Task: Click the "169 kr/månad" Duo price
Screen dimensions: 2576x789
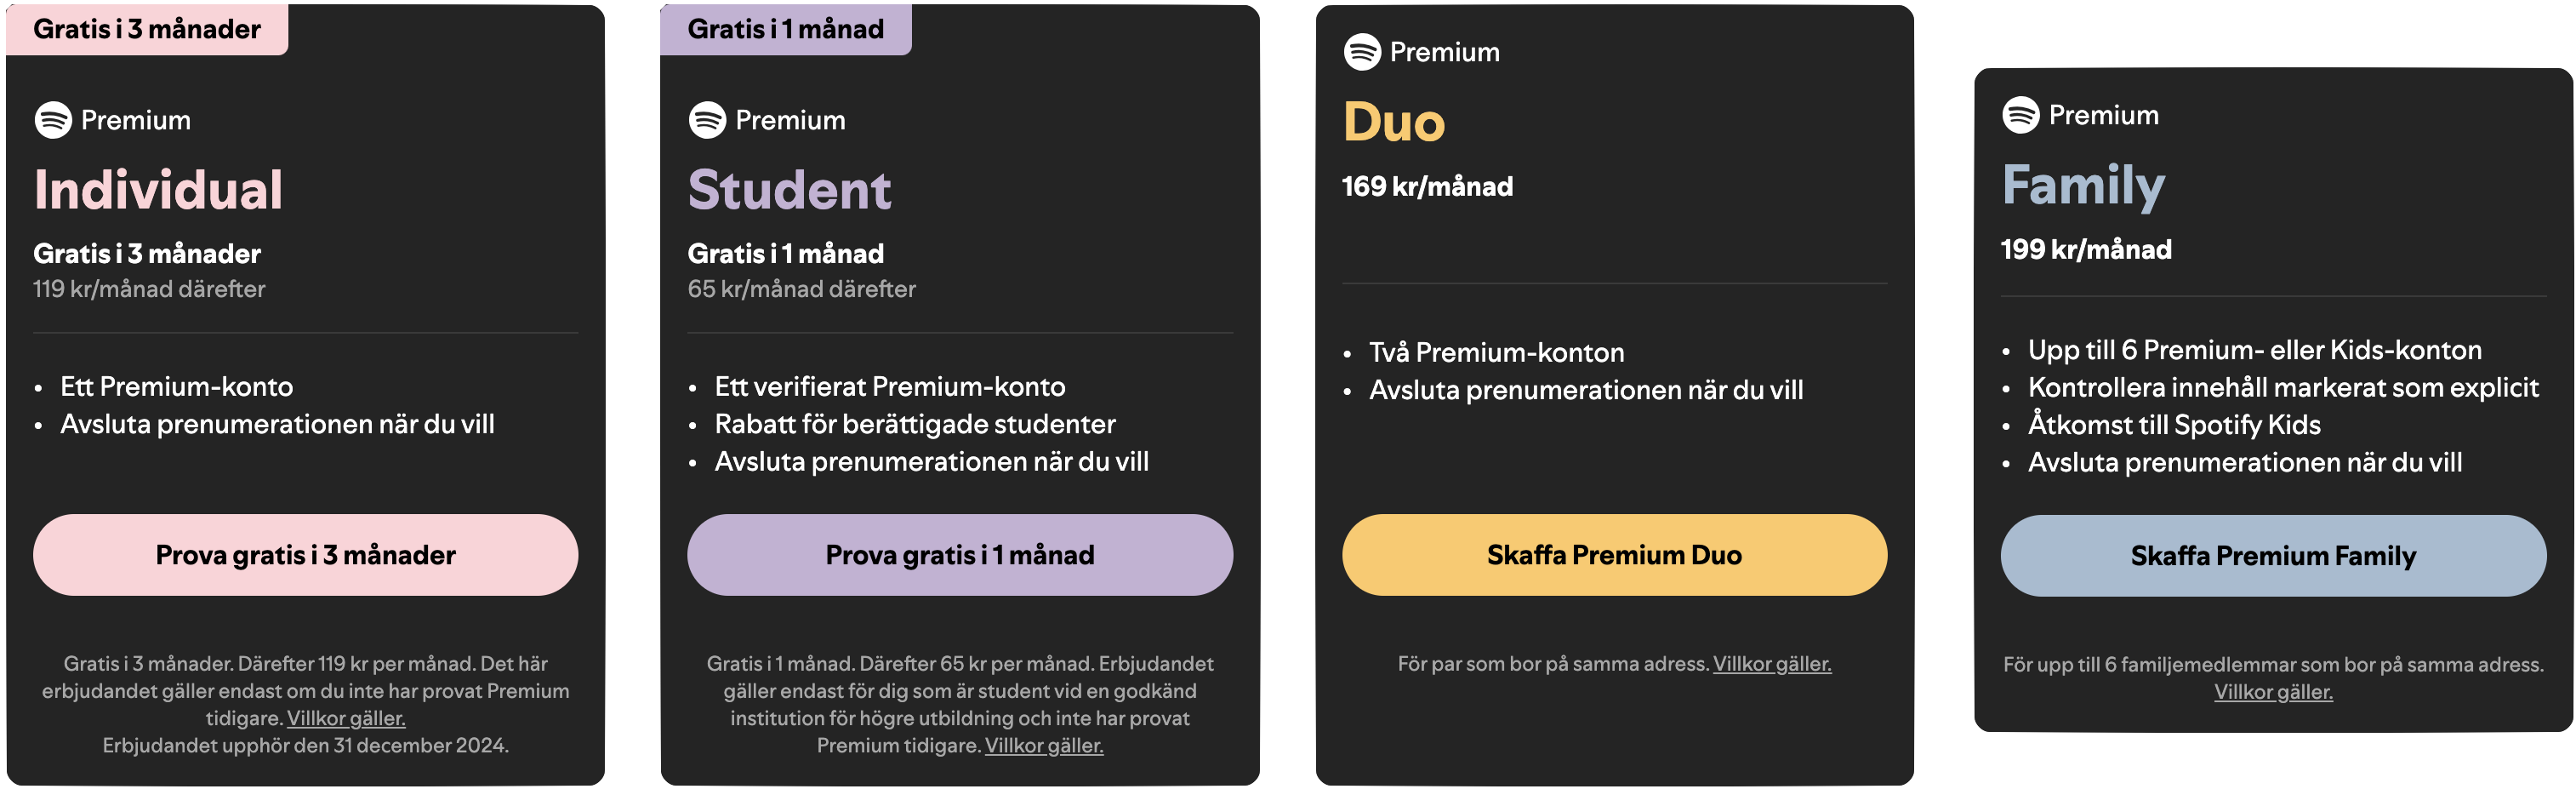Action: 1427,187
